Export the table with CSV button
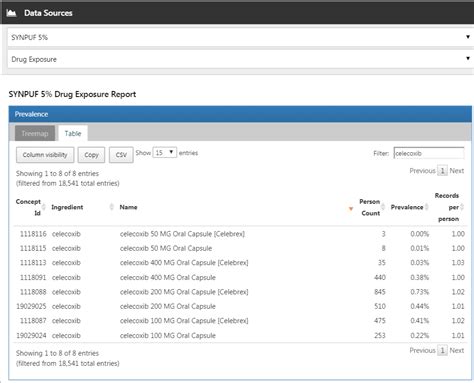The height and width of the screenshot is (383, 474). tap(121, 155)
